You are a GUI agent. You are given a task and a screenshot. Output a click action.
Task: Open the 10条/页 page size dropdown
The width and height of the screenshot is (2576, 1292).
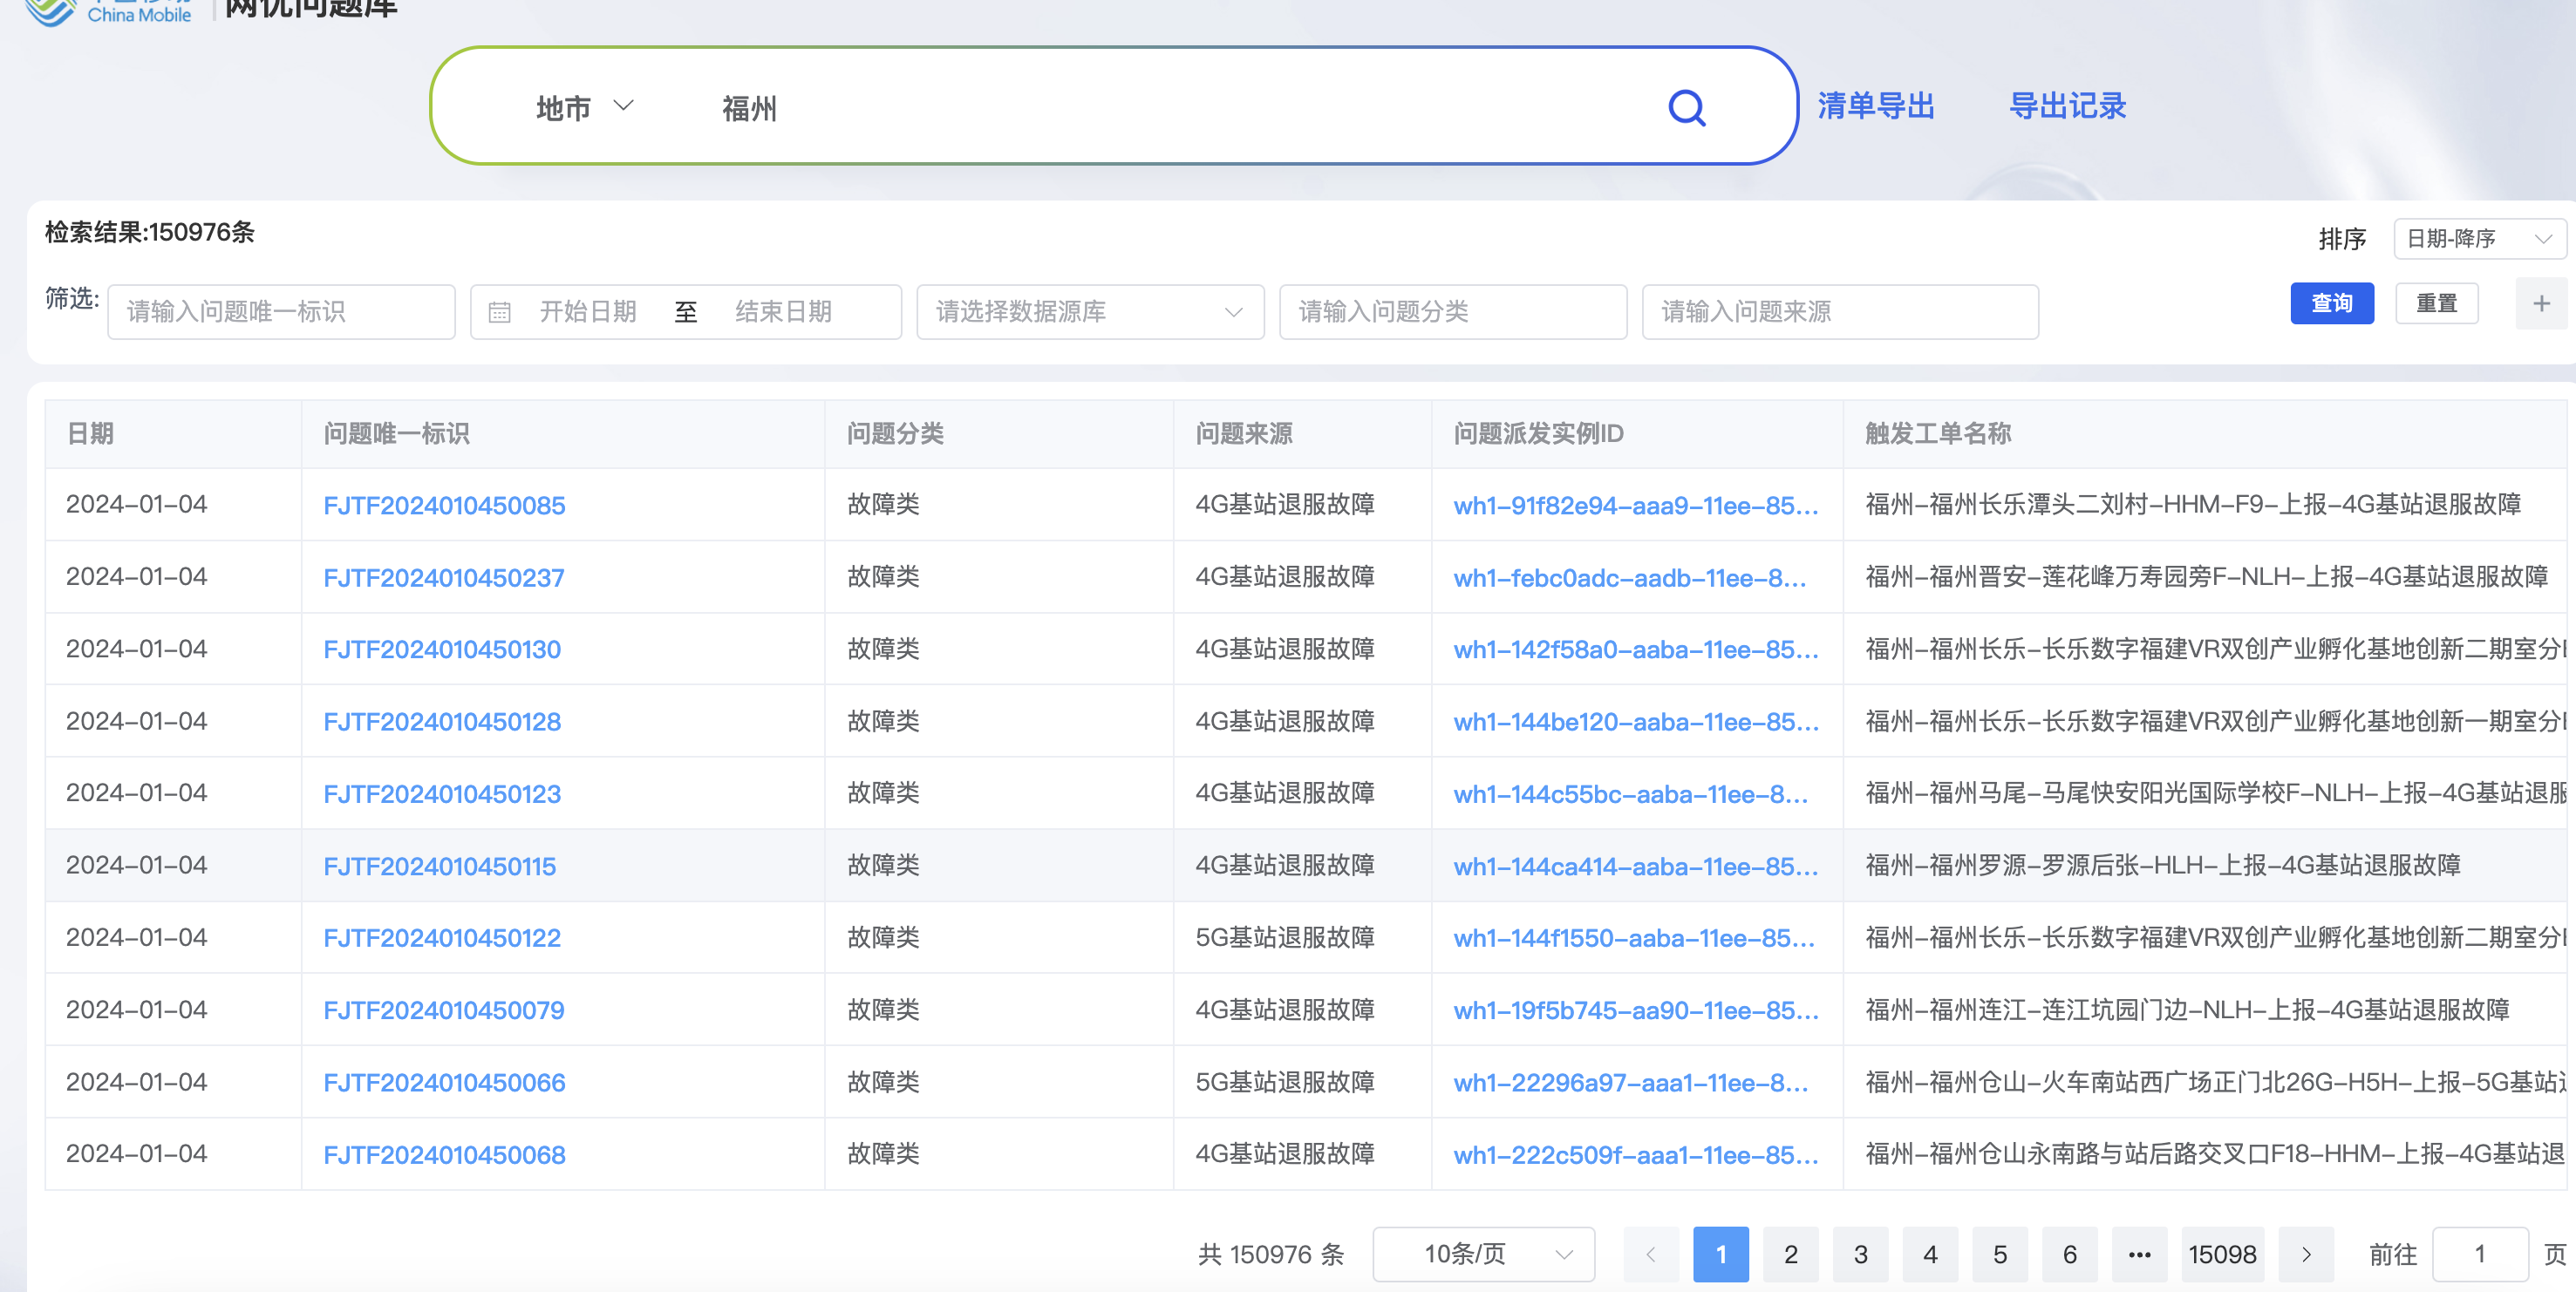1483,1254
